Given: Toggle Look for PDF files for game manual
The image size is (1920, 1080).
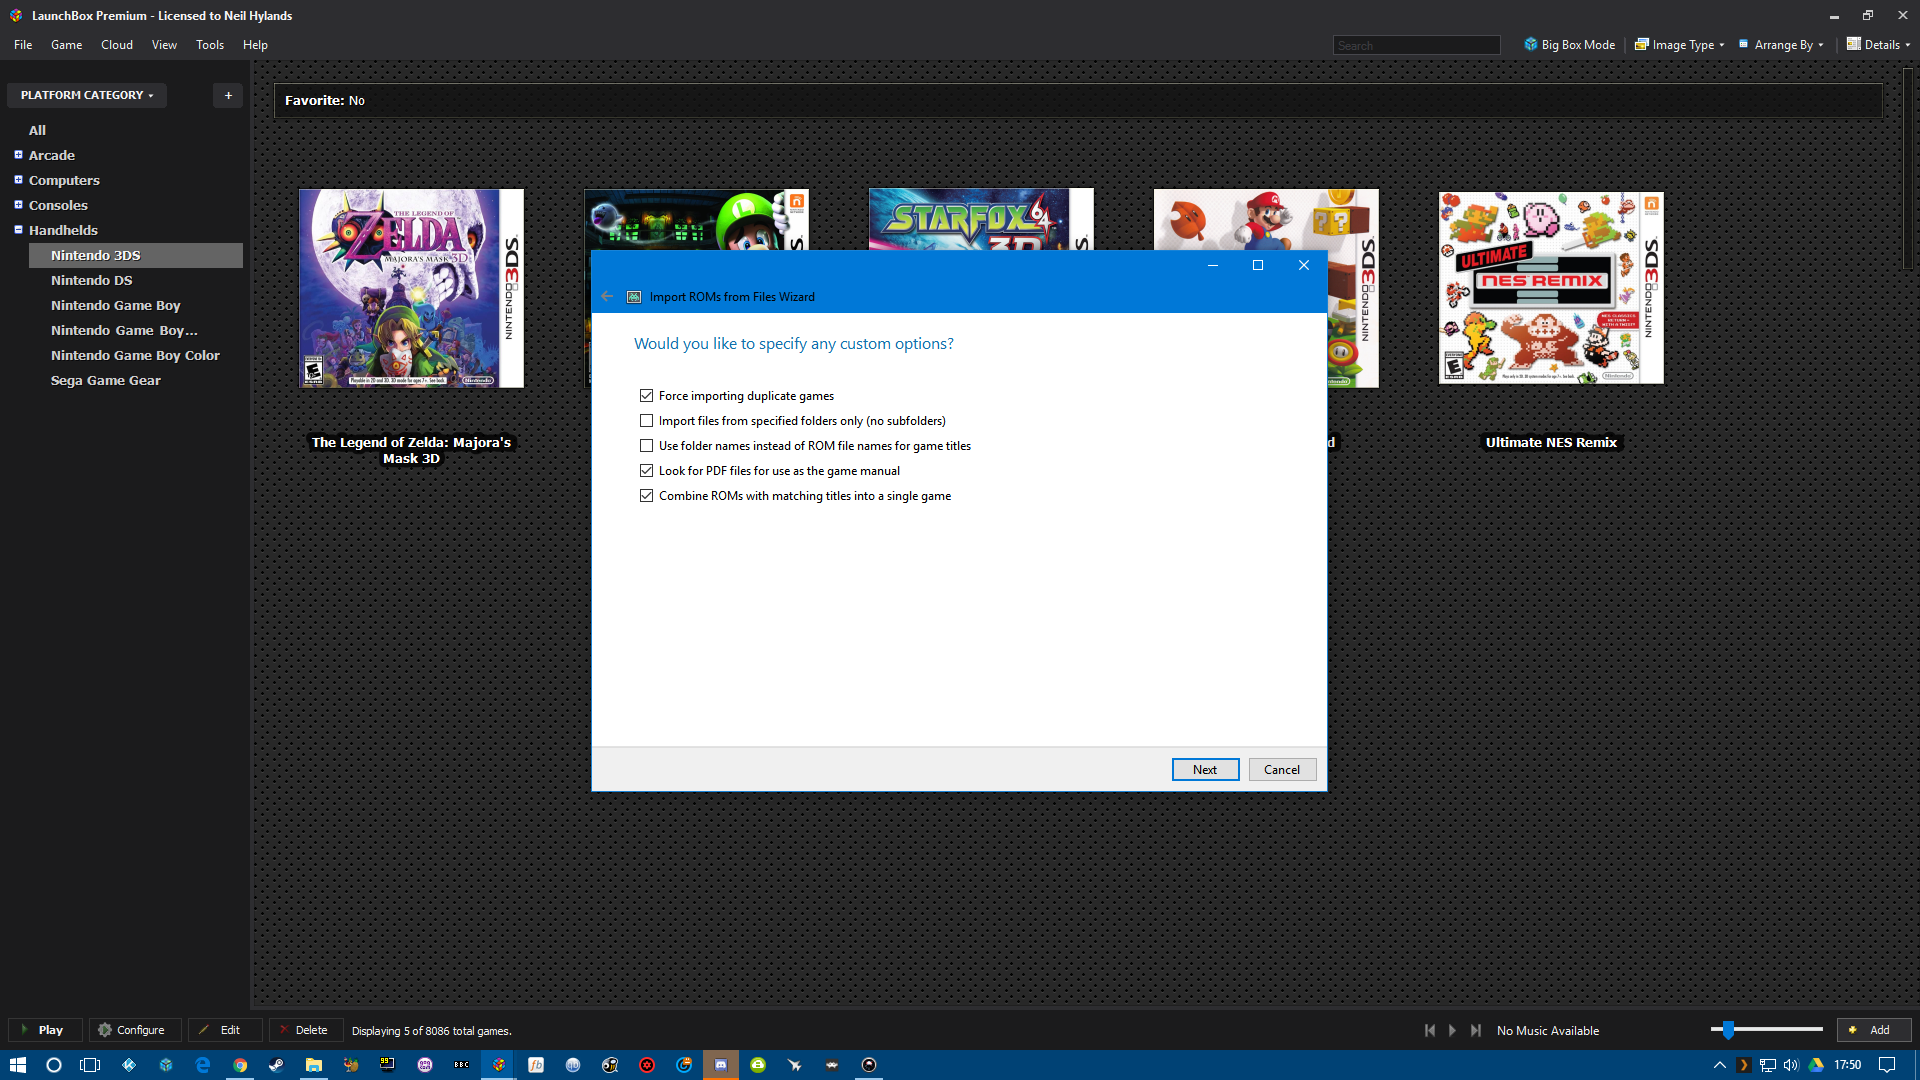Looking at the screenshot, I should [x=646, y=471].
